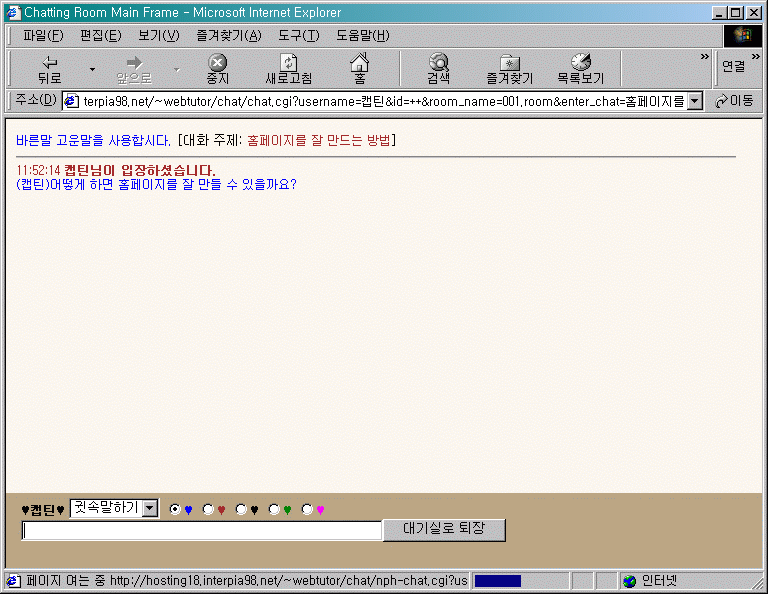Select the green heart radio button

tap(274, 509)
